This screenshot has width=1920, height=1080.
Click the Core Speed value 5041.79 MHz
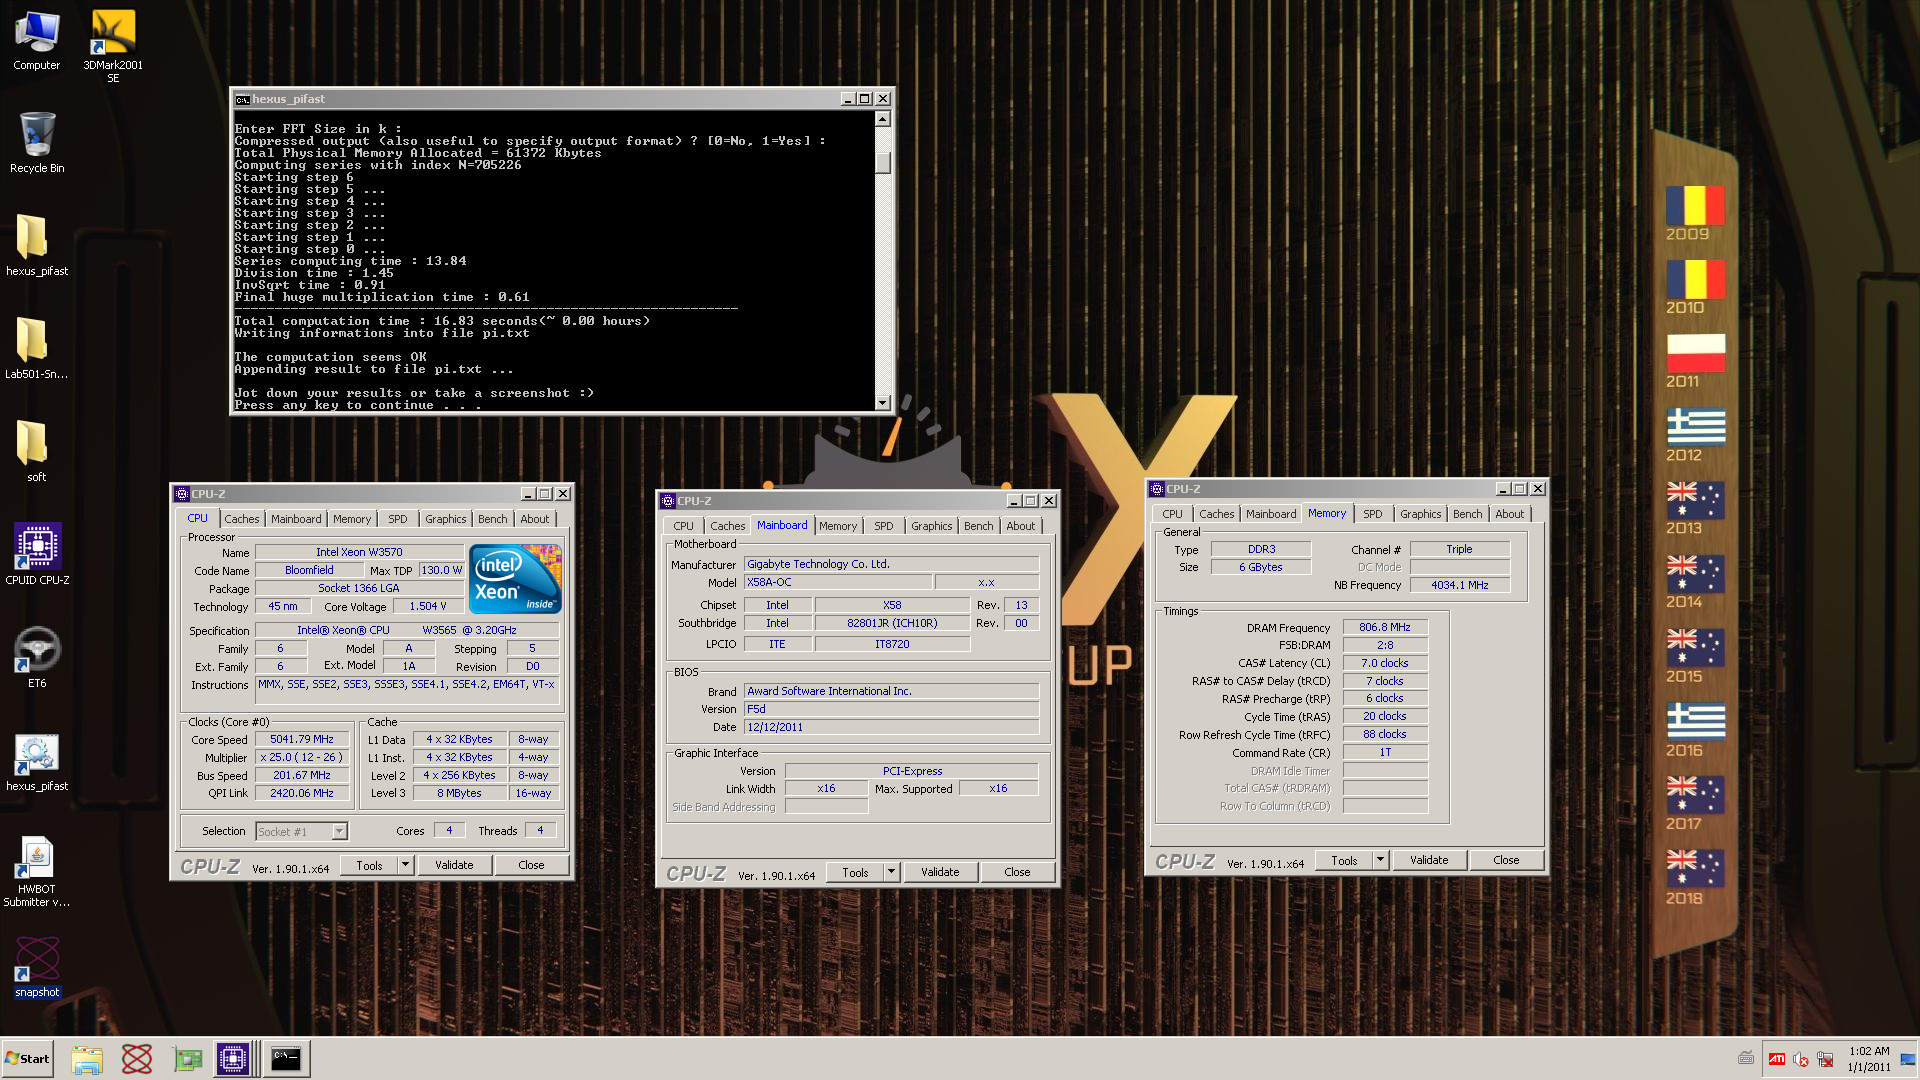click(x=302, y=740)
